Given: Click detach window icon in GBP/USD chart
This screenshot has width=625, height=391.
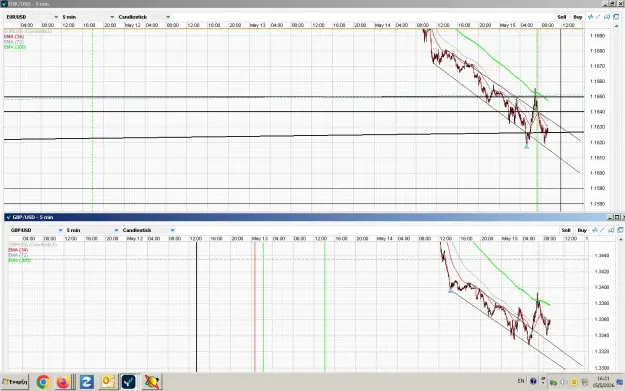Looking at the screenshot, I should [x=621, y=230].
